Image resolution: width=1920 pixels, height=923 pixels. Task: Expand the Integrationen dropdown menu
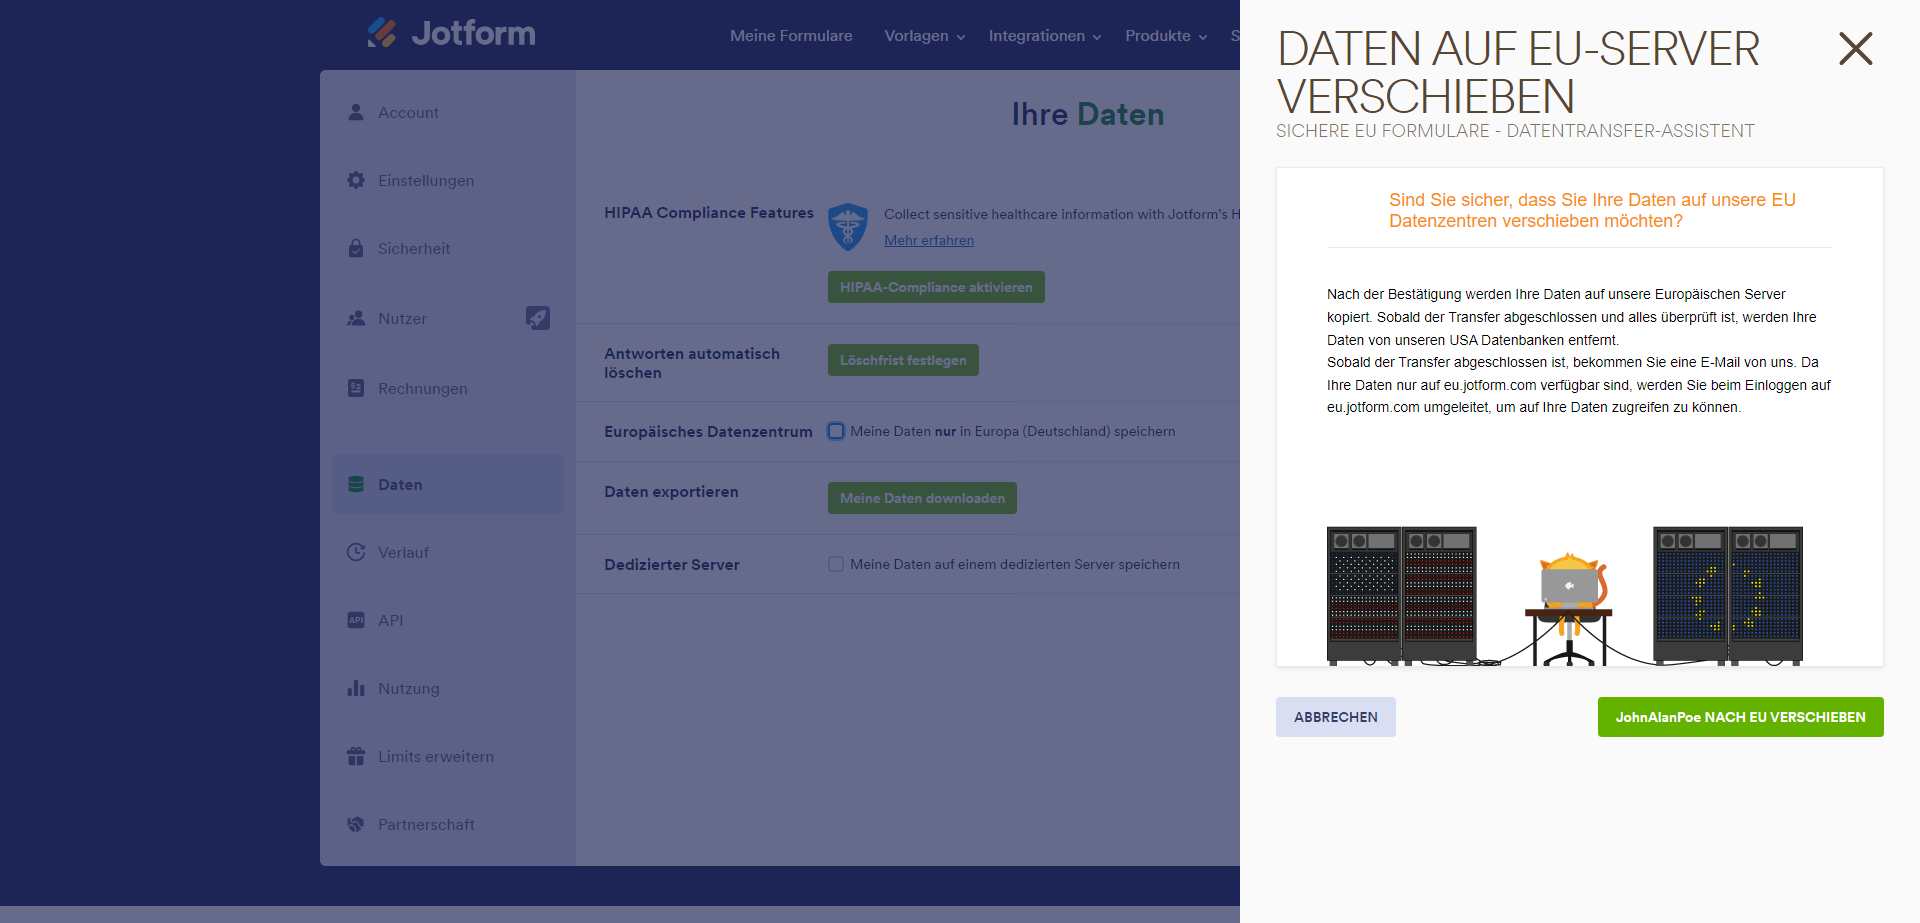1045,36
